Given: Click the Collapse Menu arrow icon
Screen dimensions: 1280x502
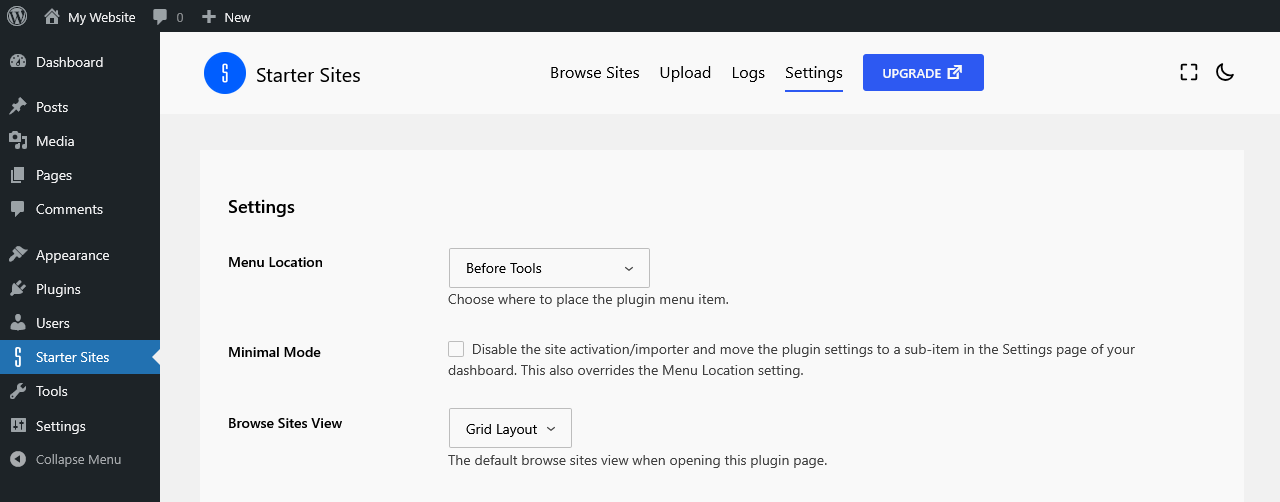Looking at the screenshot, I should point(18,460).
